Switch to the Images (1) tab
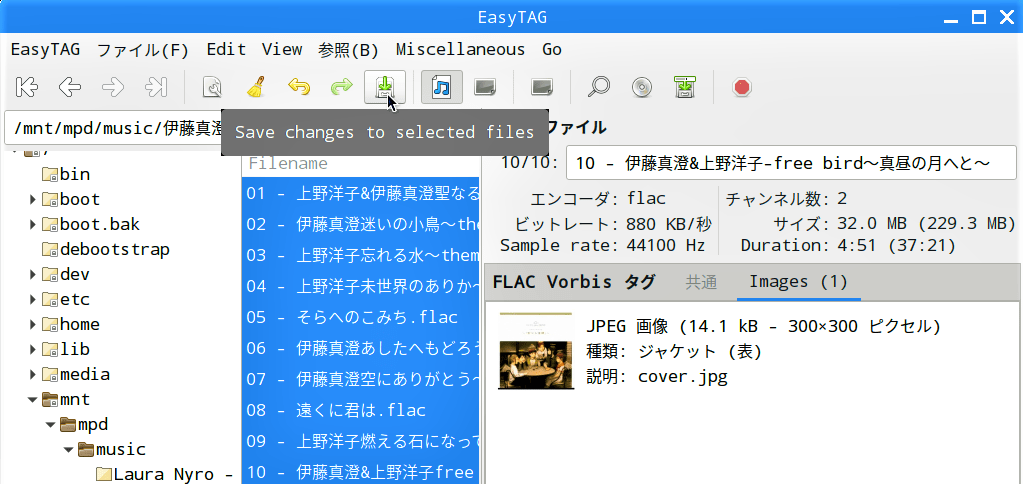Image resolution: width=1023 pixels, height=484 pixels. coord(799,282)
